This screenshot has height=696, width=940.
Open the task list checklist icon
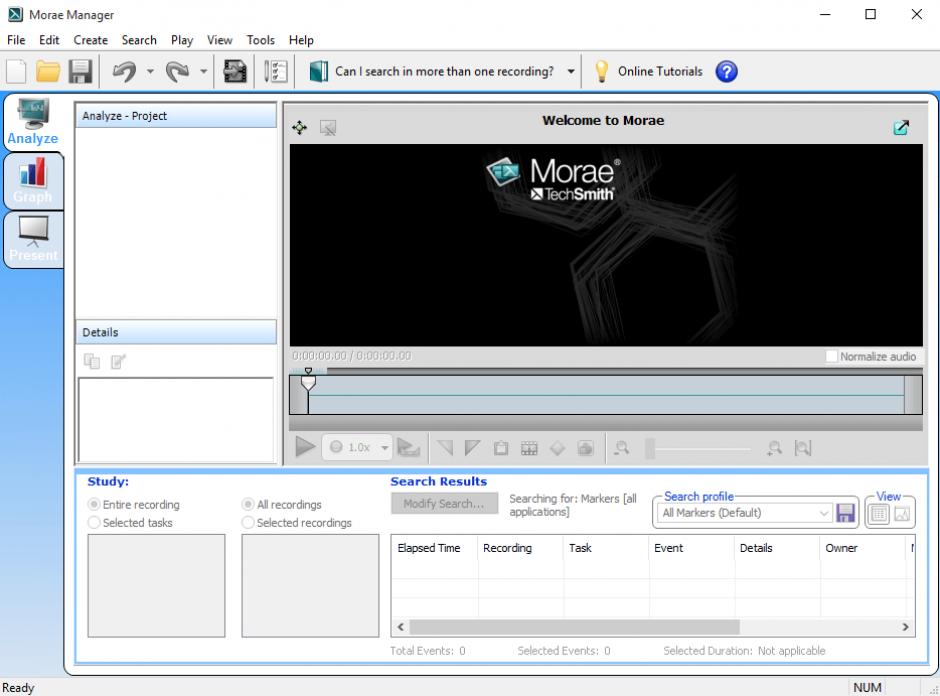[276, 71]
